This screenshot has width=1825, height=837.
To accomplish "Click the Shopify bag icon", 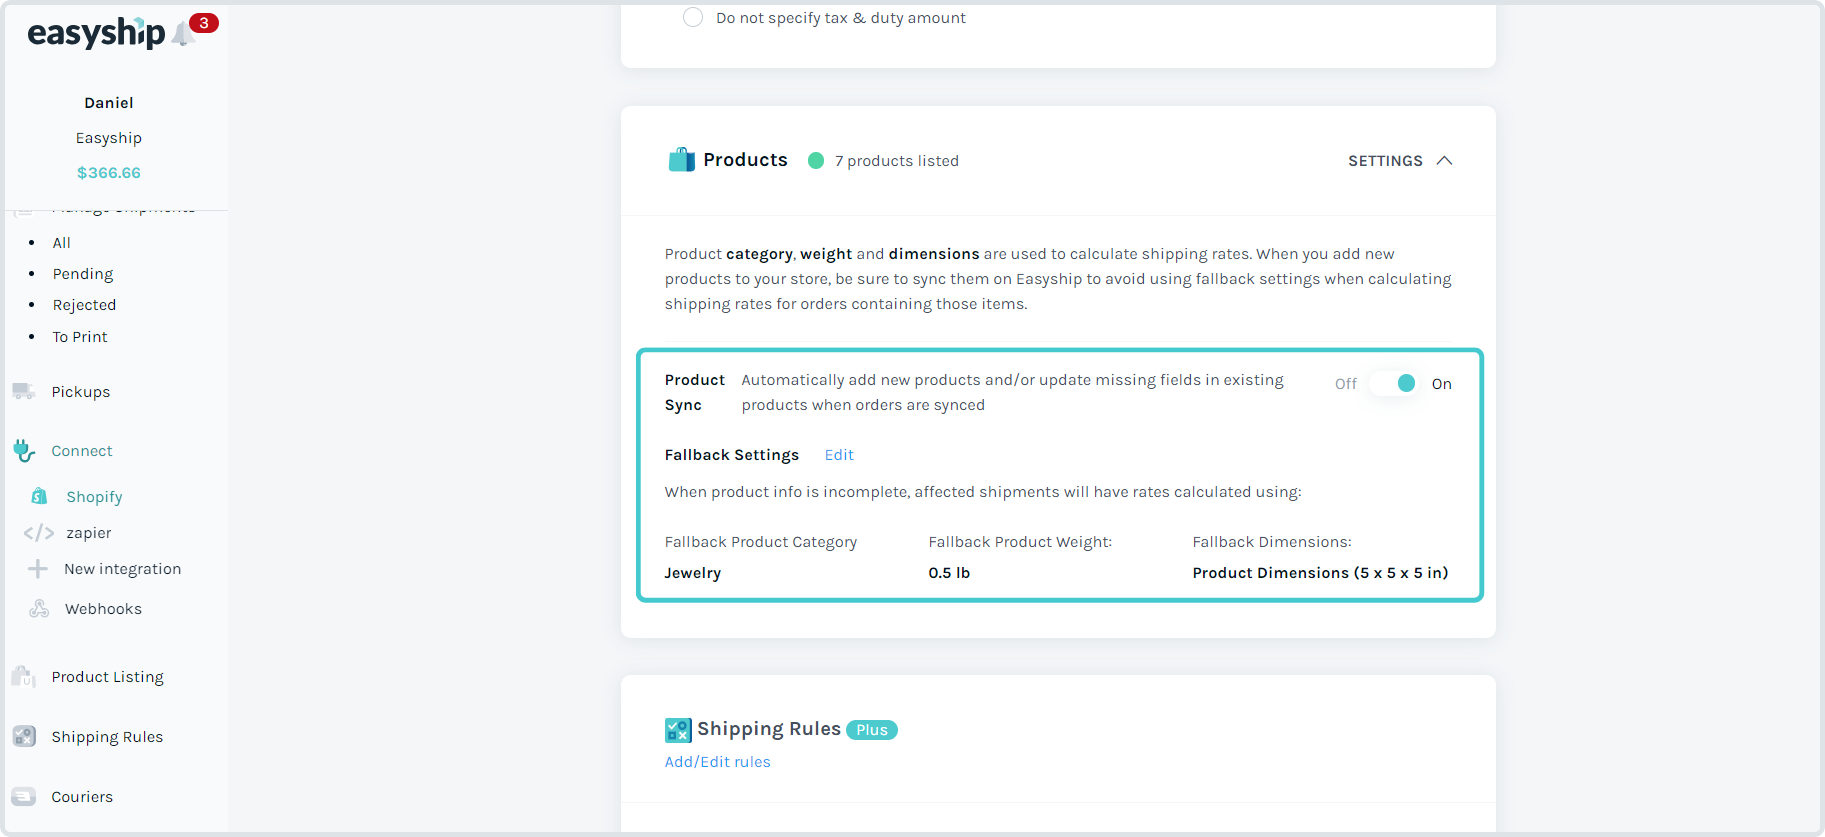I will coord(39,496).
